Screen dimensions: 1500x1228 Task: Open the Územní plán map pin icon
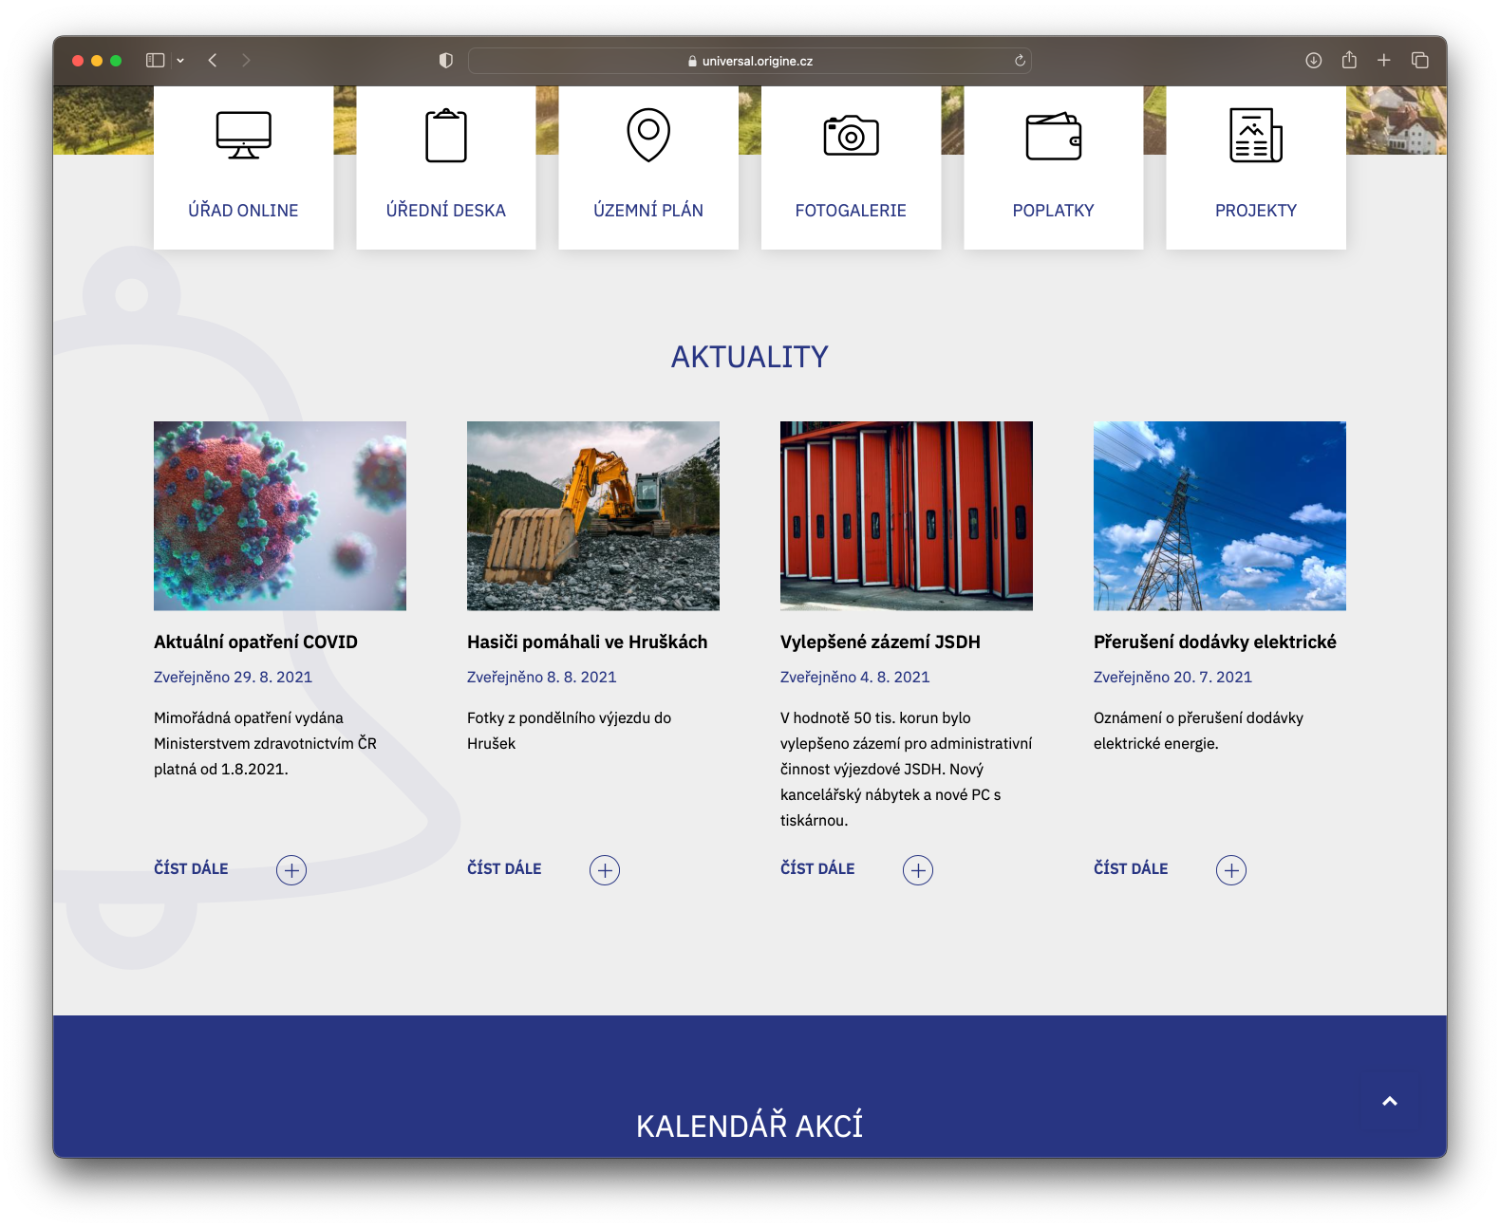648,135
